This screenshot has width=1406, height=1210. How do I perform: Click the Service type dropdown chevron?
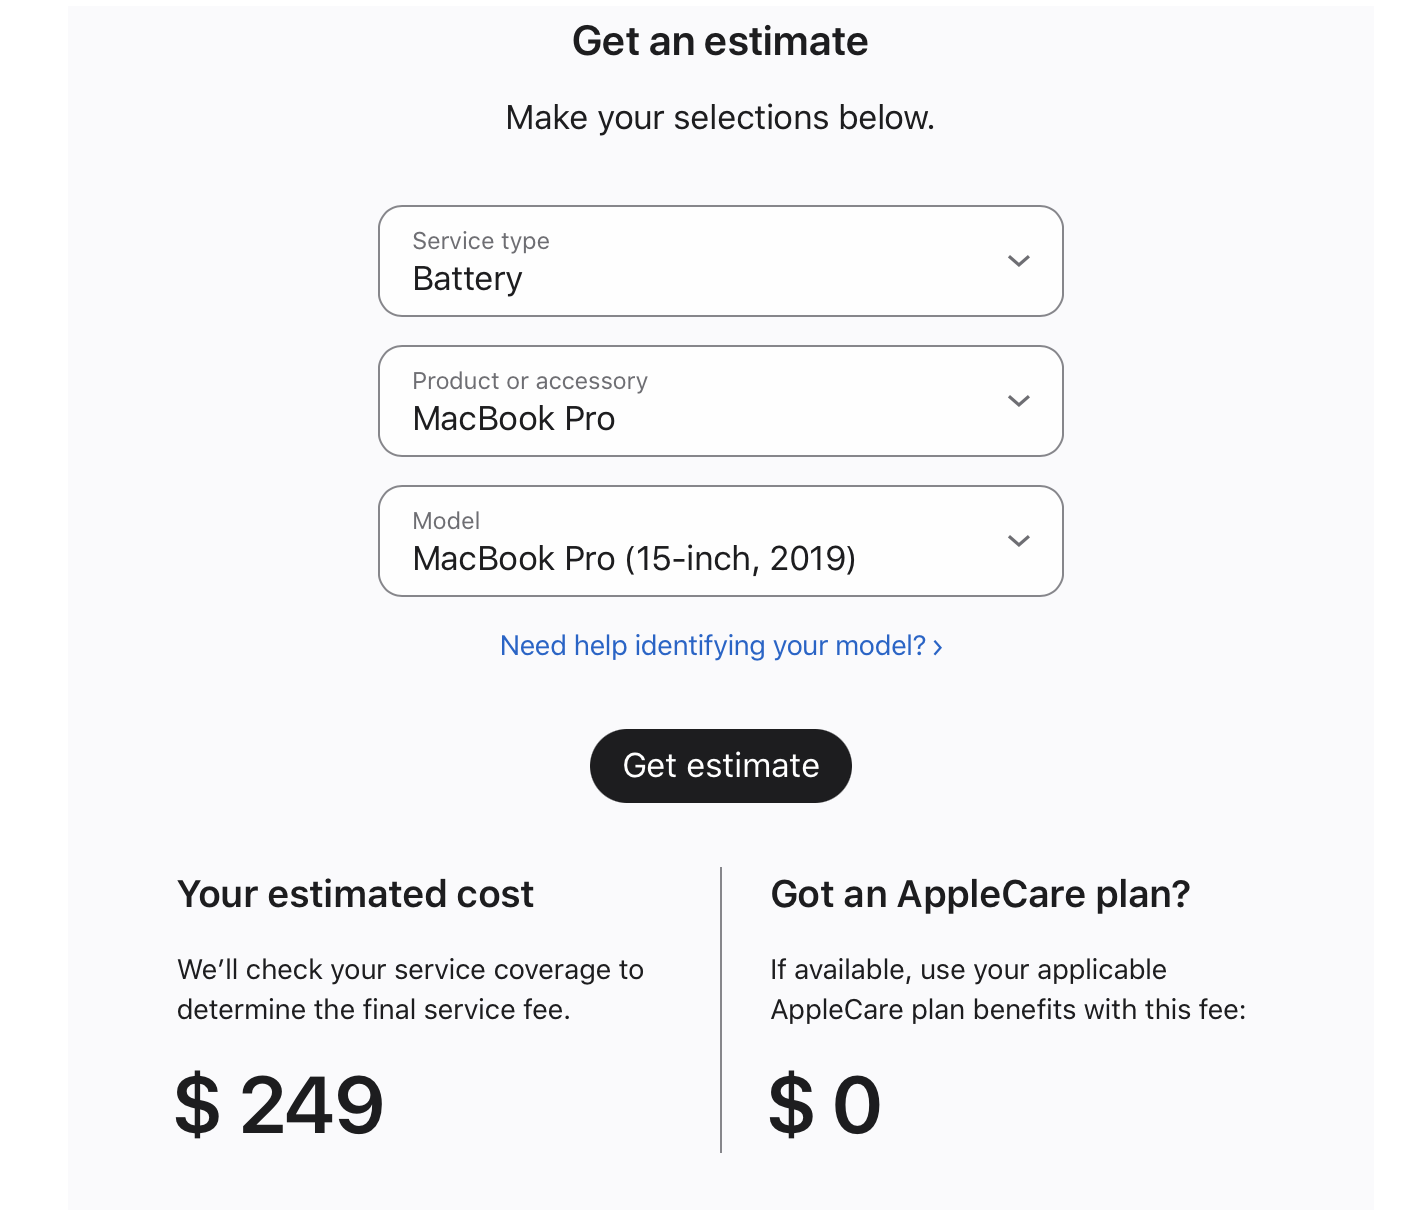coord(1018,261)
